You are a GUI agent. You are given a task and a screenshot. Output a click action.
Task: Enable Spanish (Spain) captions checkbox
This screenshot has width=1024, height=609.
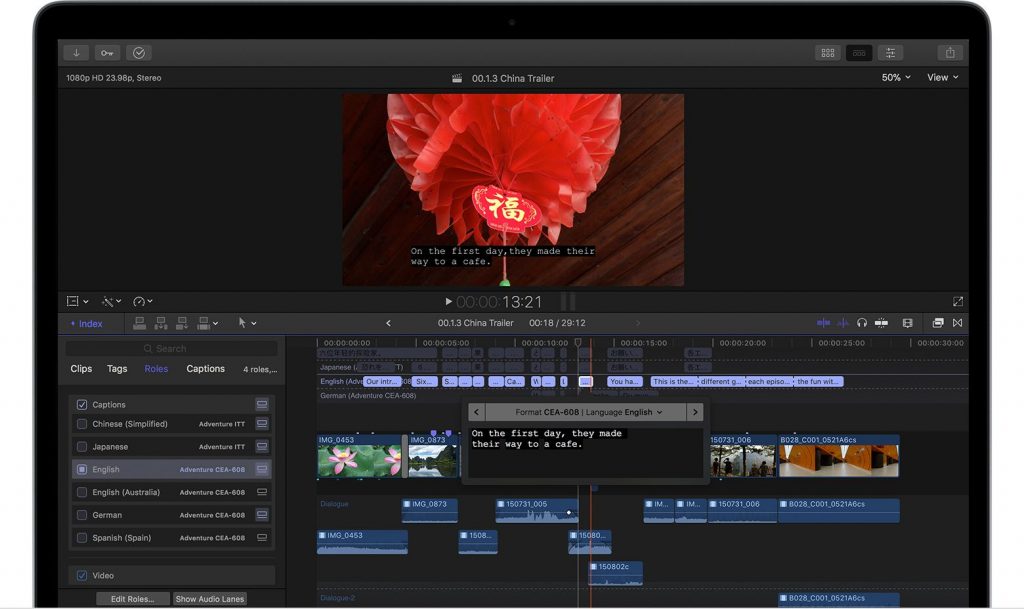pos(82,538)
